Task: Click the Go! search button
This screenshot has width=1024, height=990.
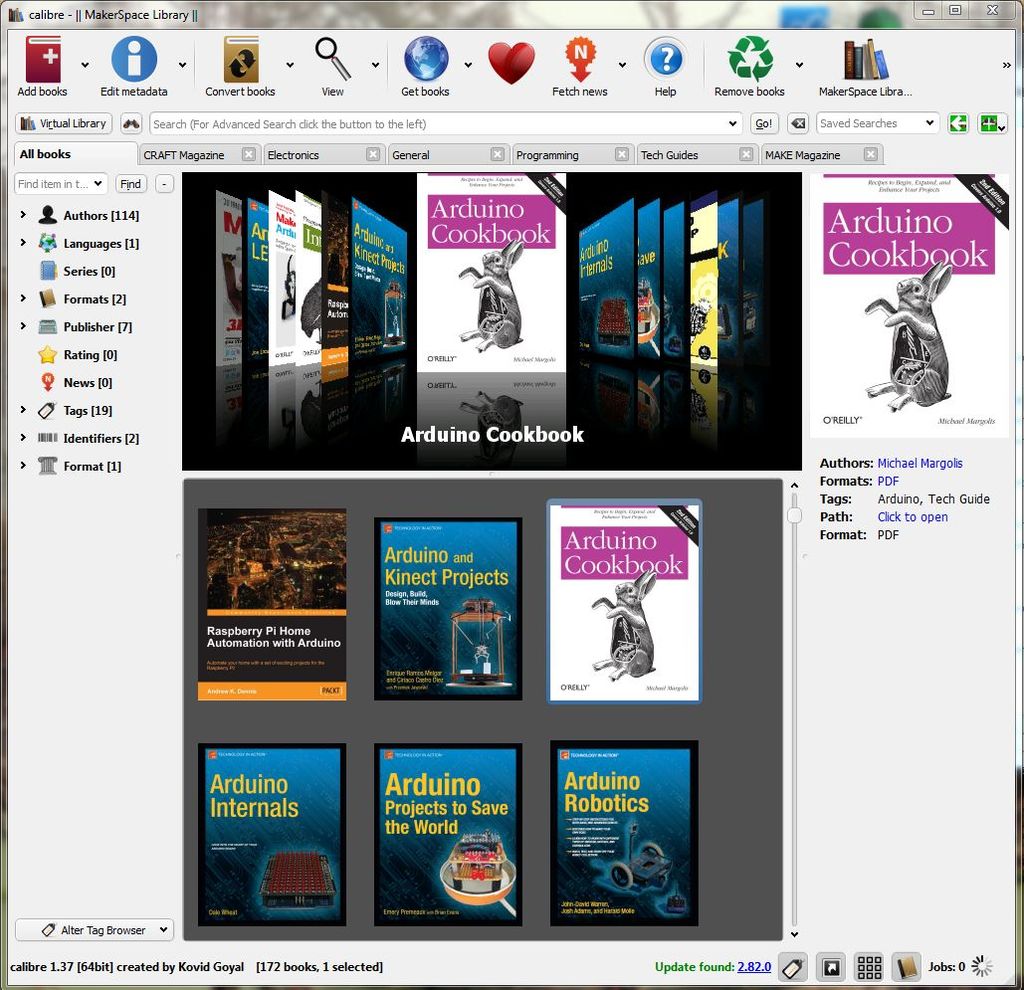Action: pos(763,123)
